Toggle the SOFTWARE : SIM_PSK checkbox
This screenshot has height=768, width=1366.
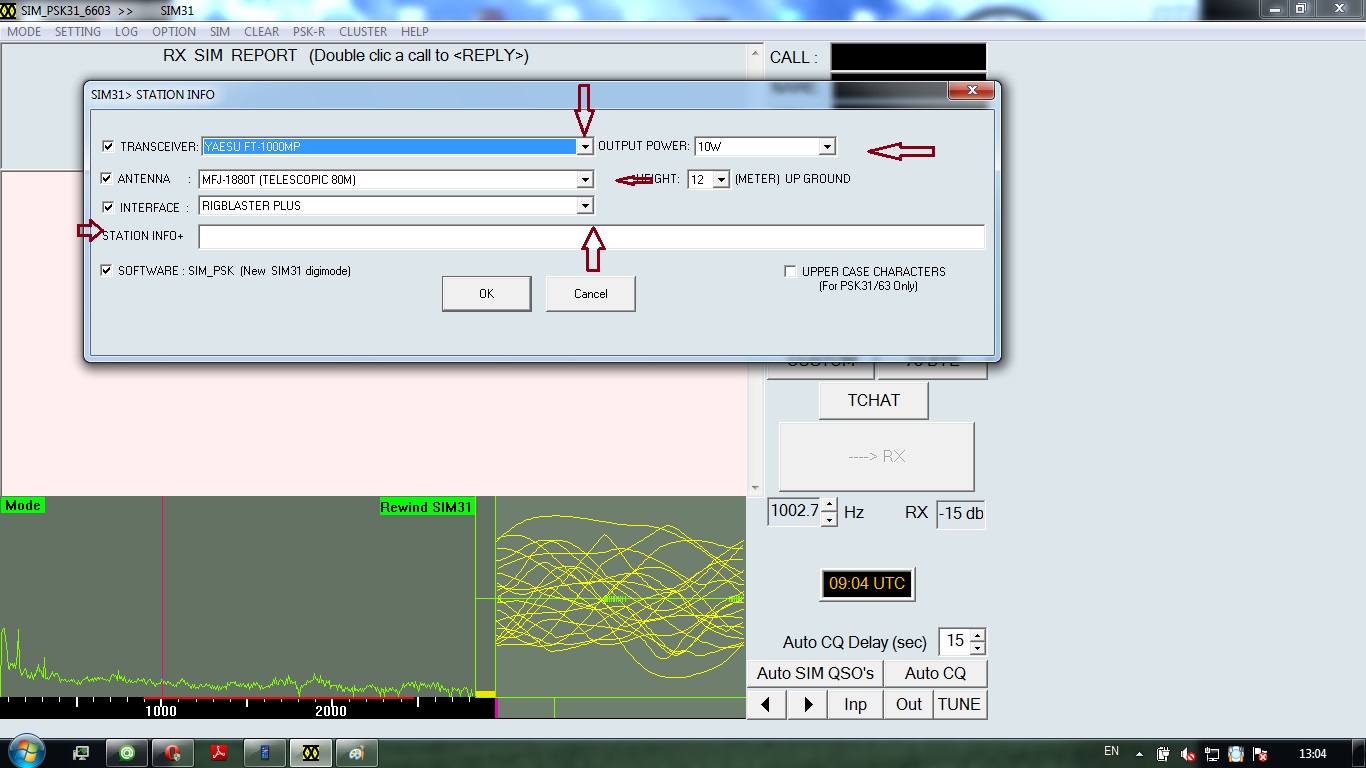pos(107,270)
